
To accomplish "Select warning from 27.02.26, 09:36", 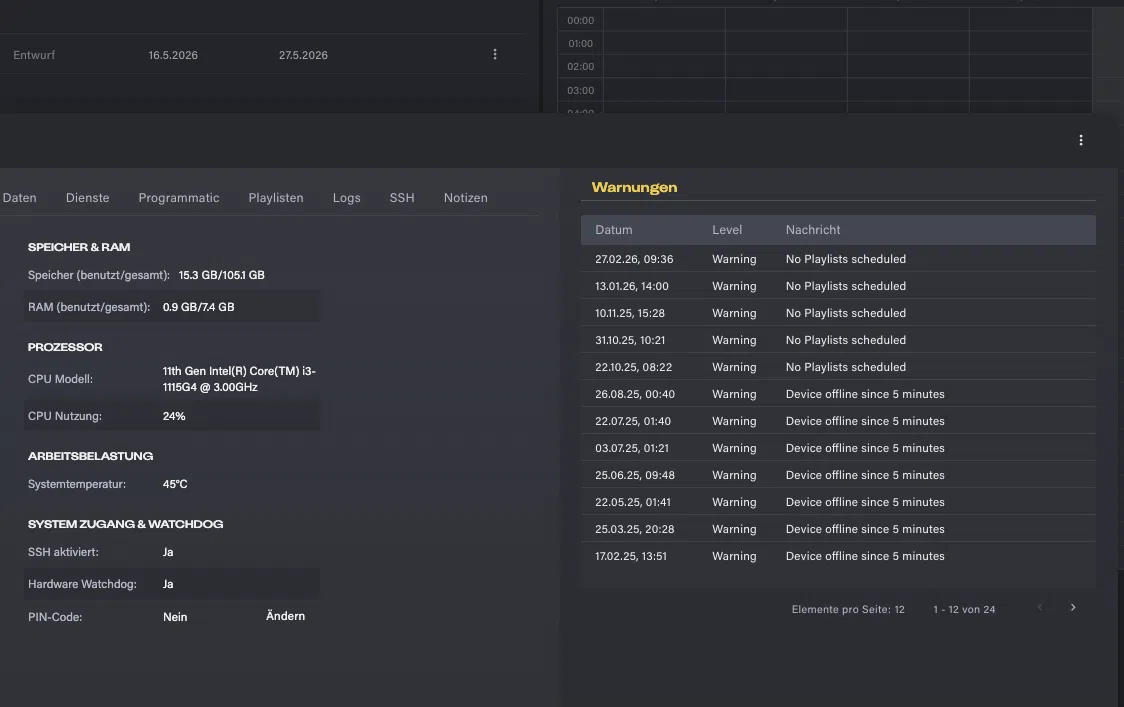I will (x=838, y=259).
